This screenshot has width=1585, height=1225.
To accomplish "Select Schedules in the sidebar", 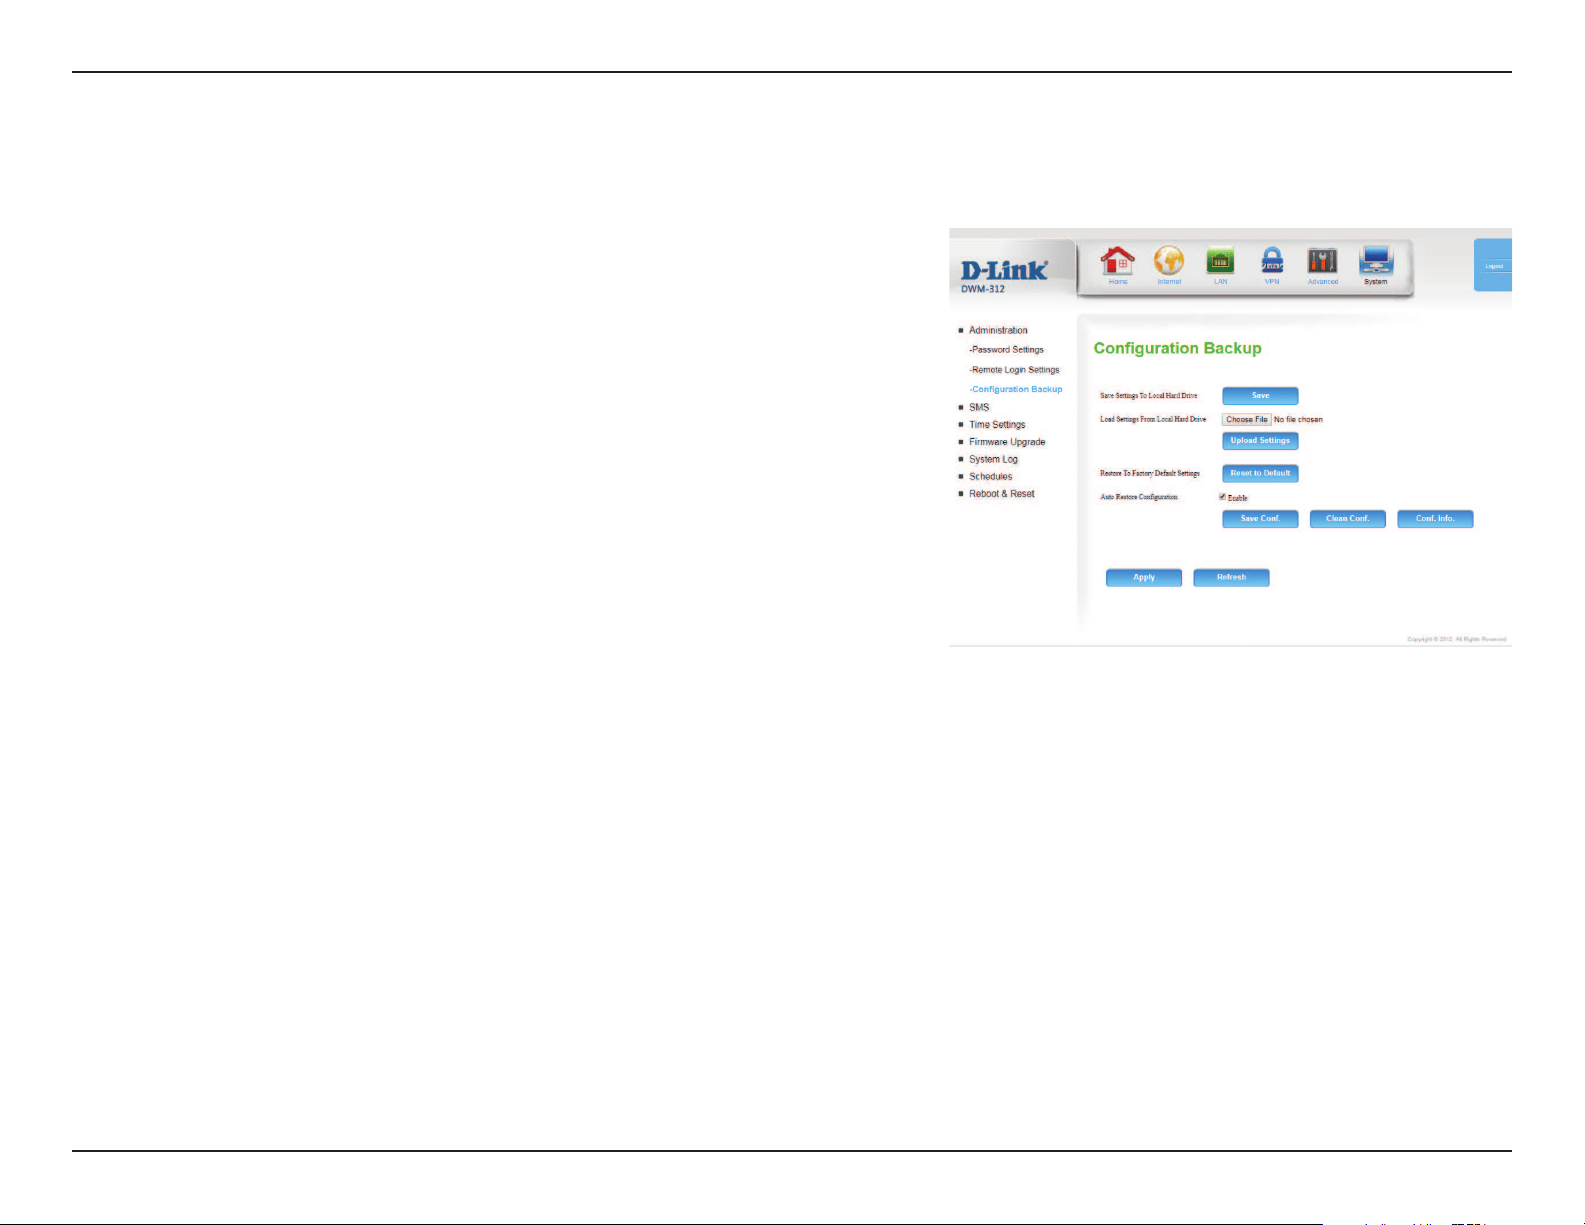I will (x=990, y=477).
